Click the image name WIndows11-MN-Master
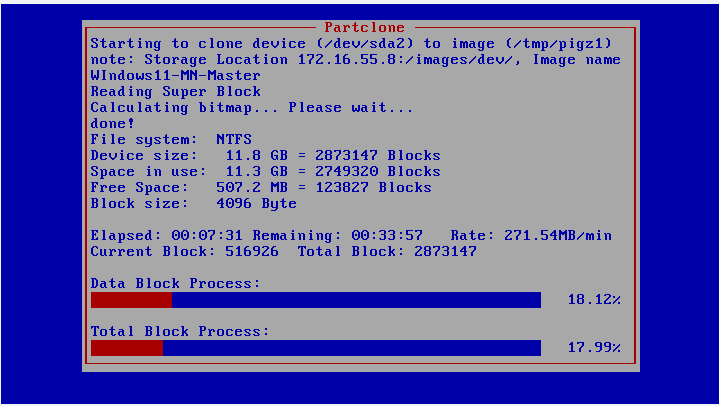The image size is (719, 406). coord(176,75)
